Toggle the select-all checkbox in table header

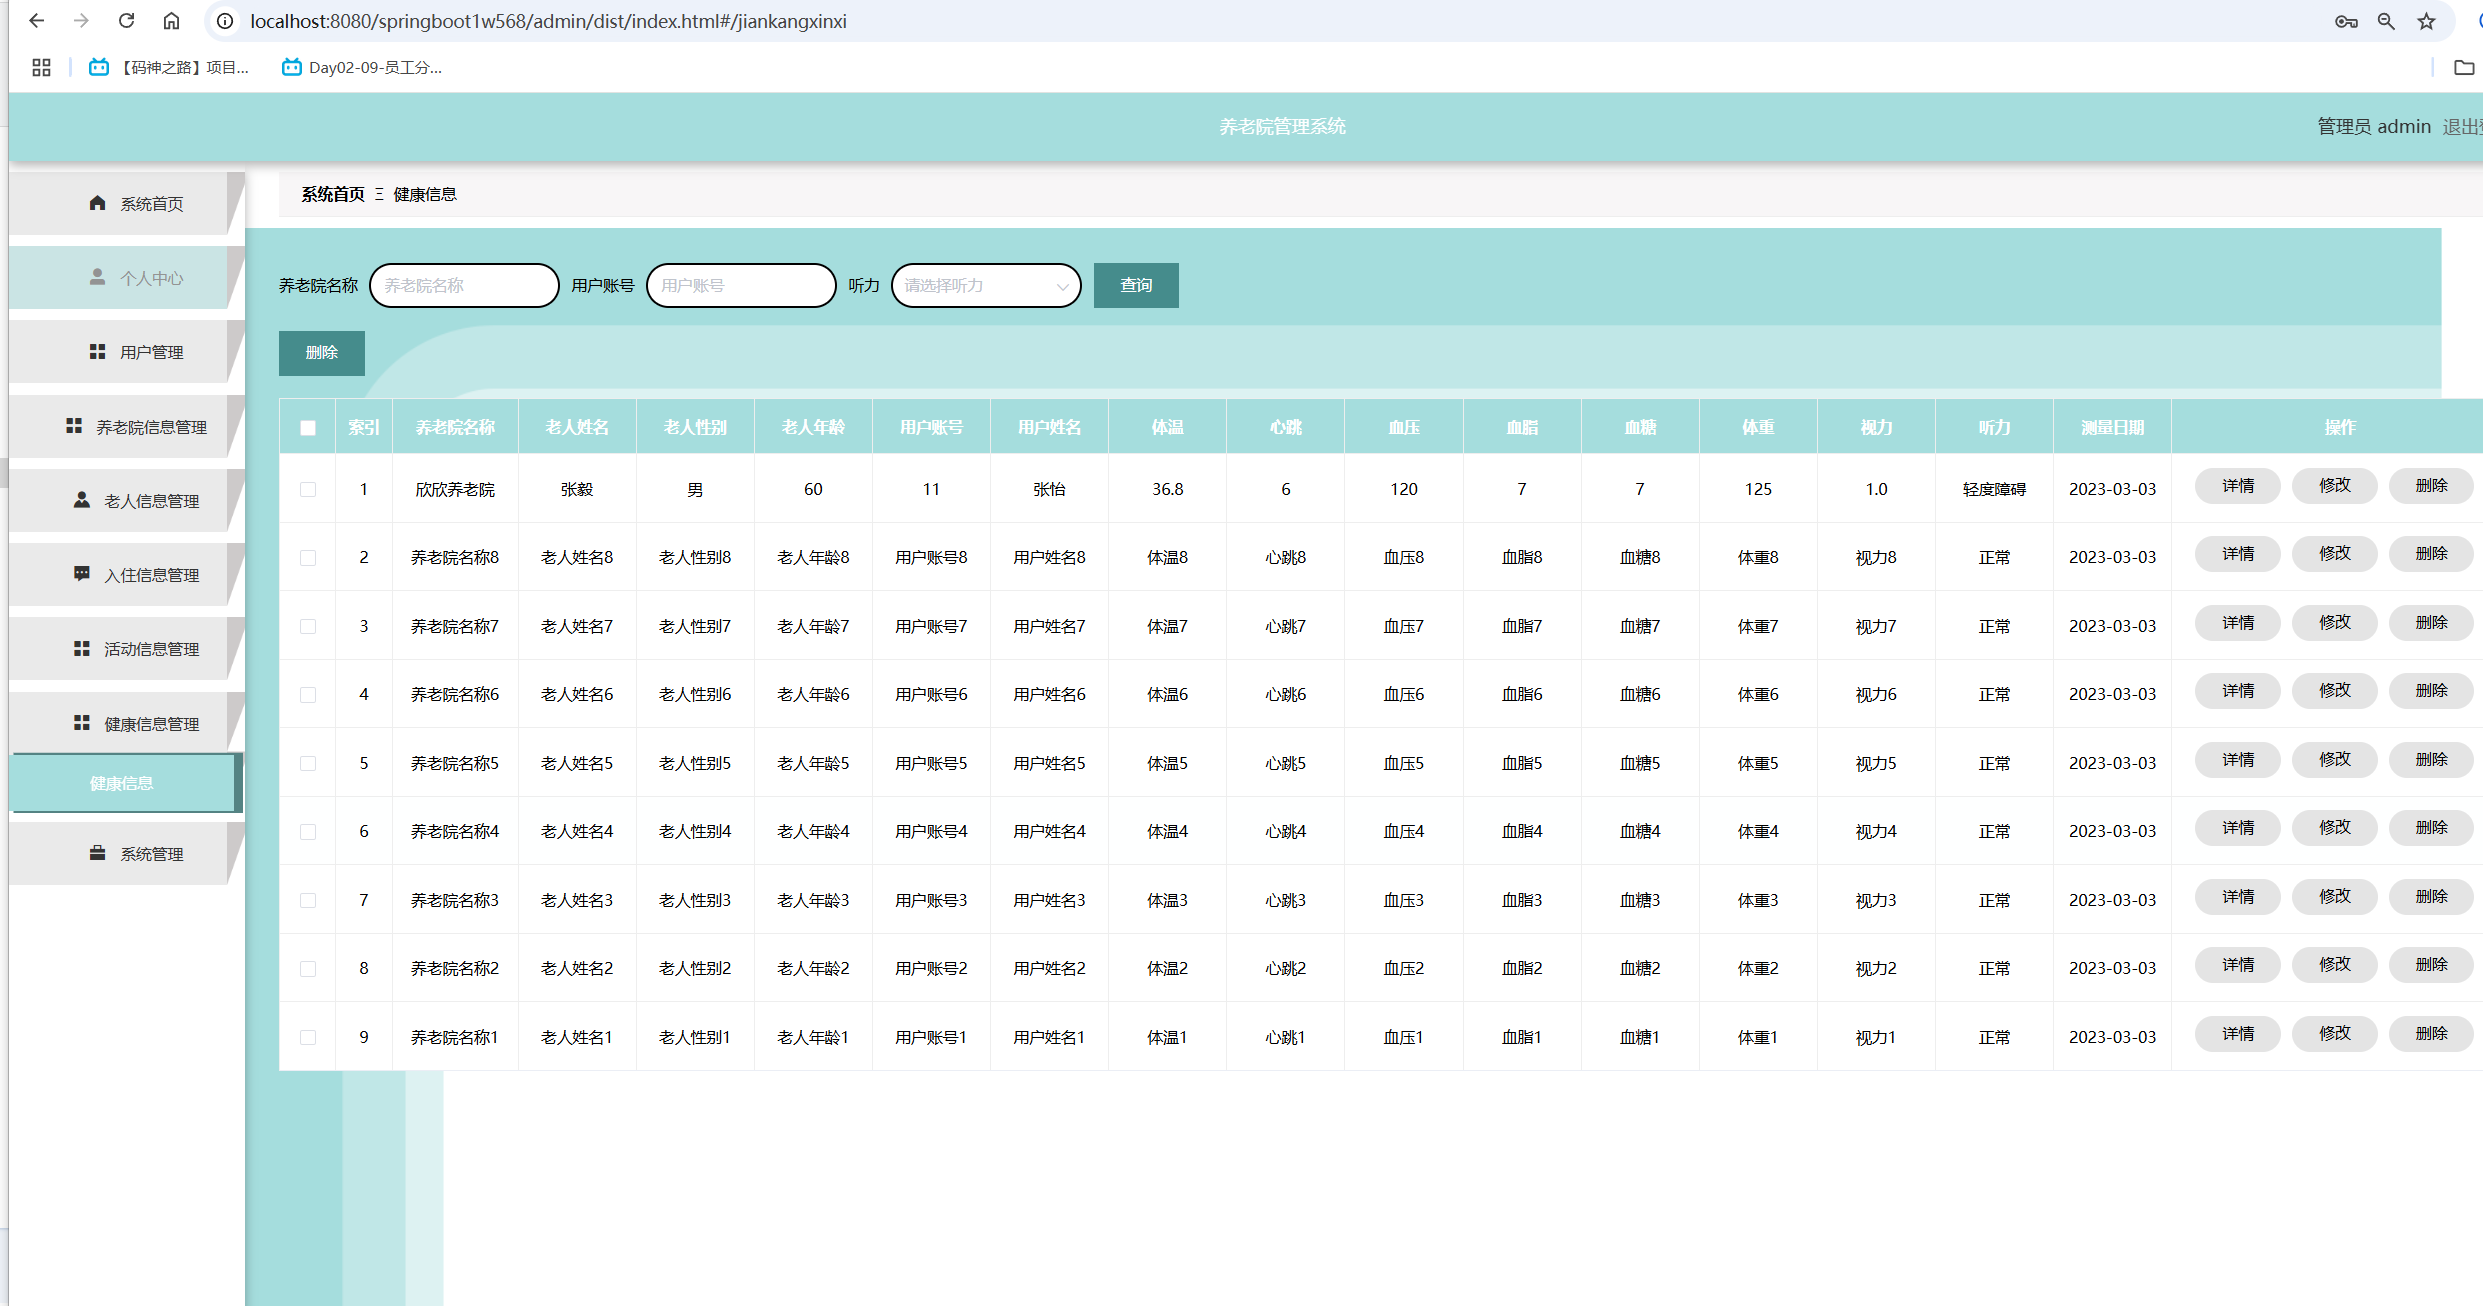(x=308, y=428)
